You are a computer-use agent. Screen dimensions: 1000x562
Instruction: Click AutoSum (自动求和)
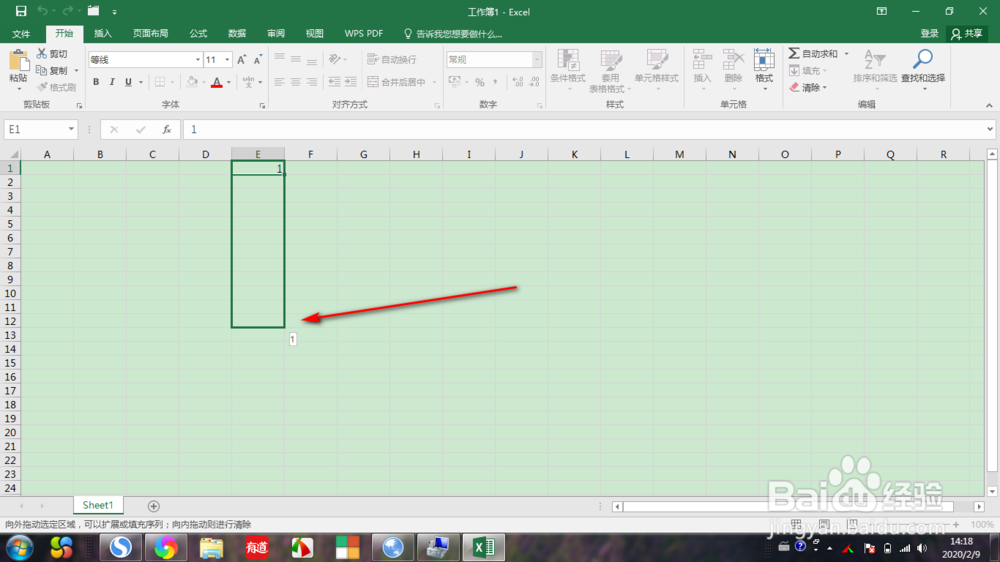813,54
